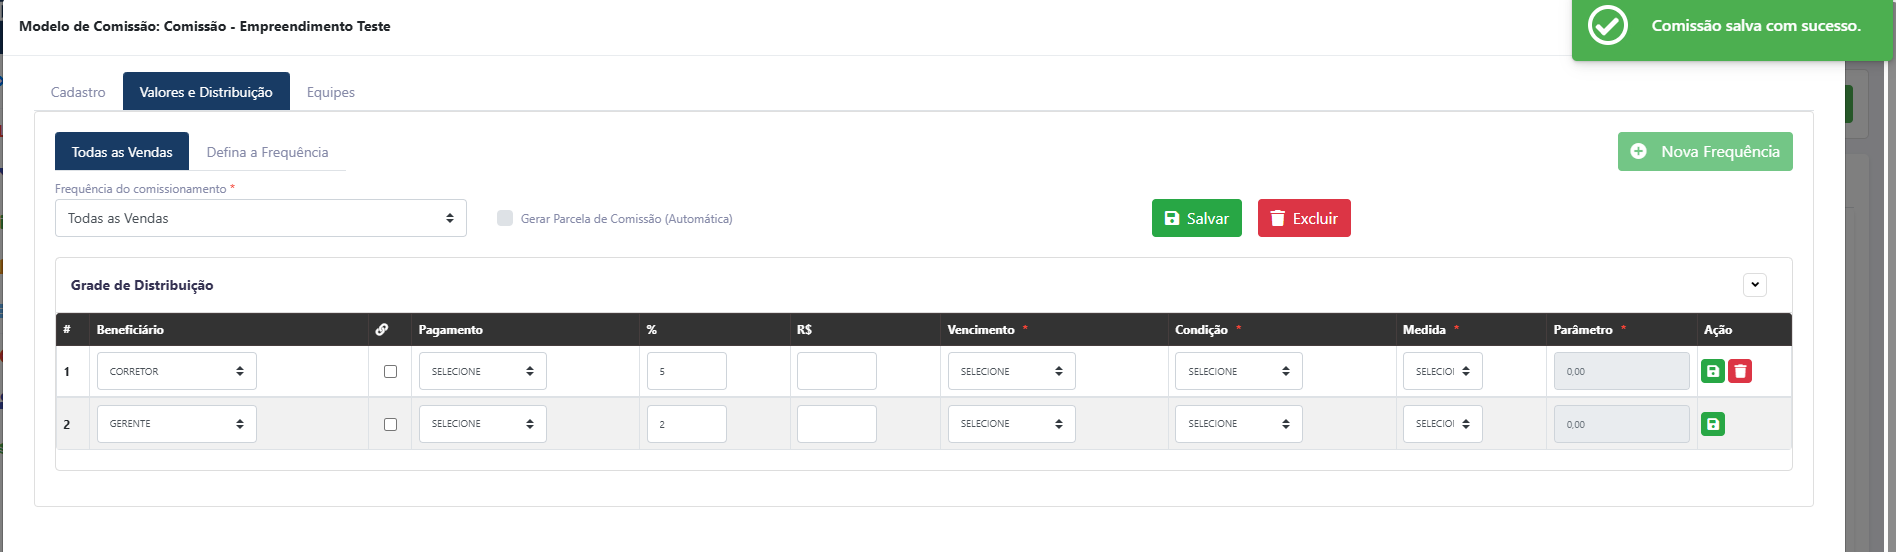Click the link icon in table header

click(x=382, y=329)
